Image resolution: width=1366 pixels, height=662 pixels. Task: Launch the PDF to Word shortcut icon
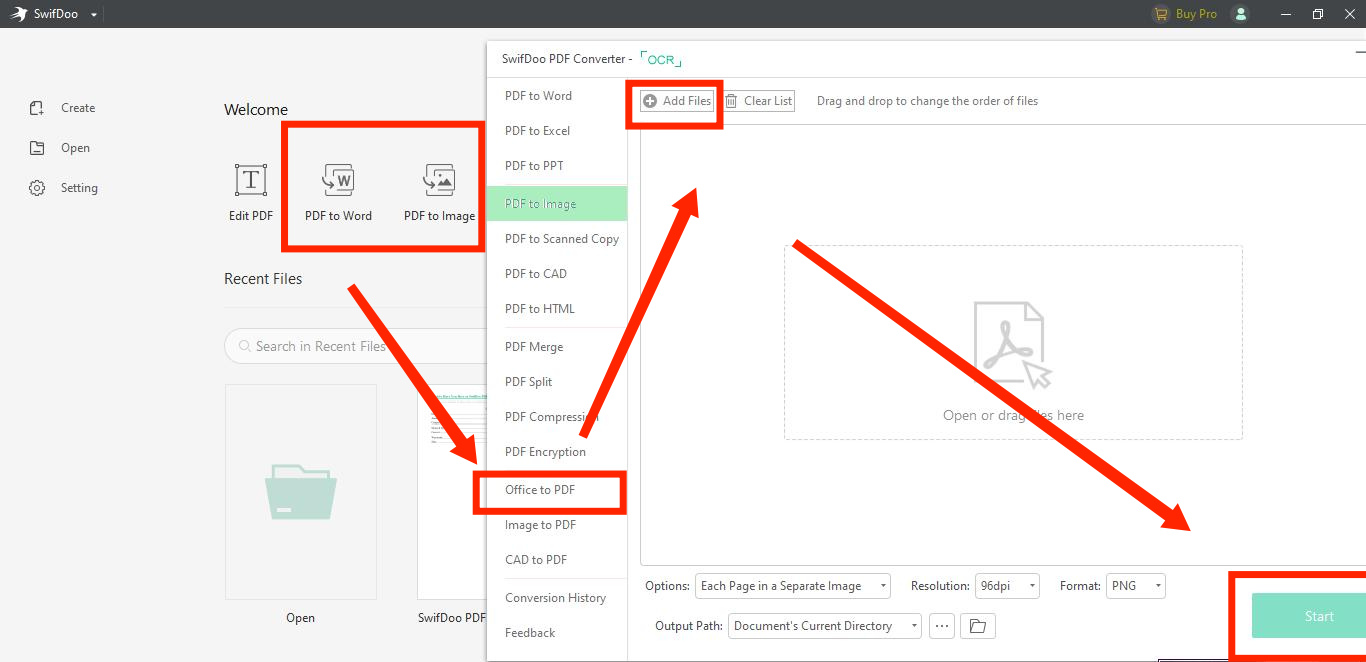coord(338,192)
